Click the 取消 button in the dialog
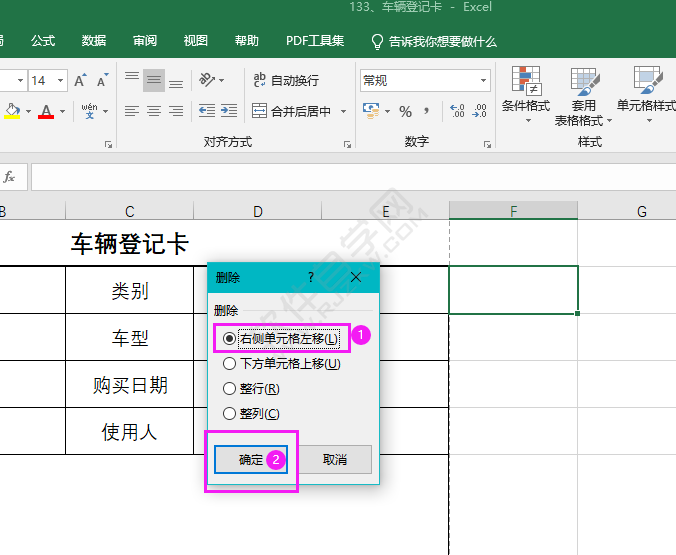The height and width of the screenshot is (555, 676). pos(335,460)
